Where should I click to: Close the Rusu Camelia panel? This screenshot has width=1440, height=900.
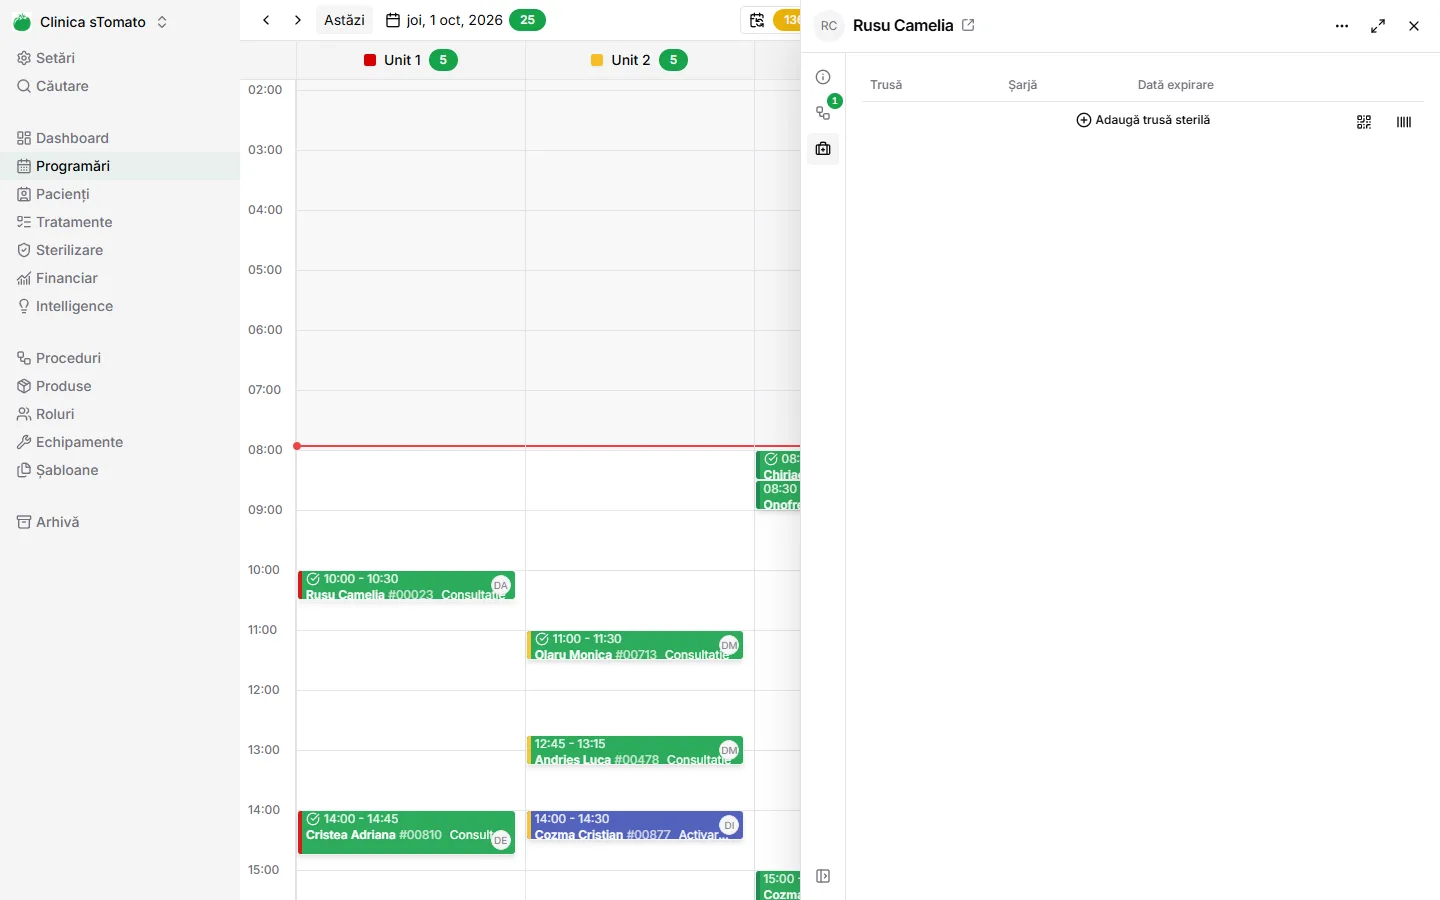pyautogui.click(x=1414, y=26)
